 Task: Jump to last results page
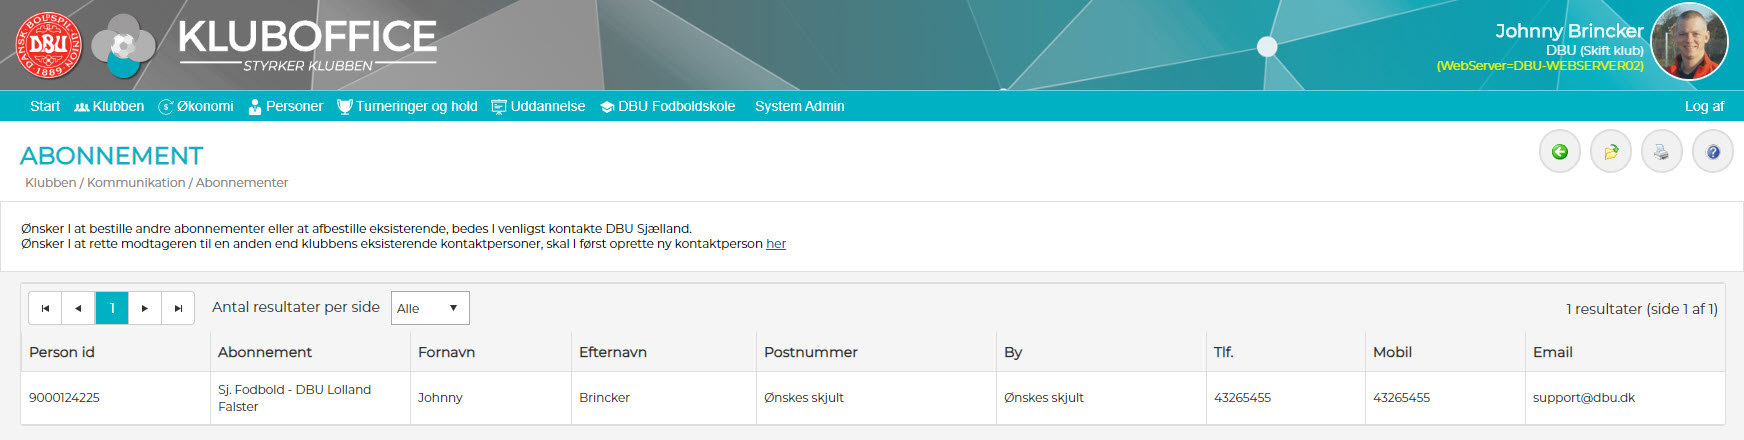tap(178, 308)
